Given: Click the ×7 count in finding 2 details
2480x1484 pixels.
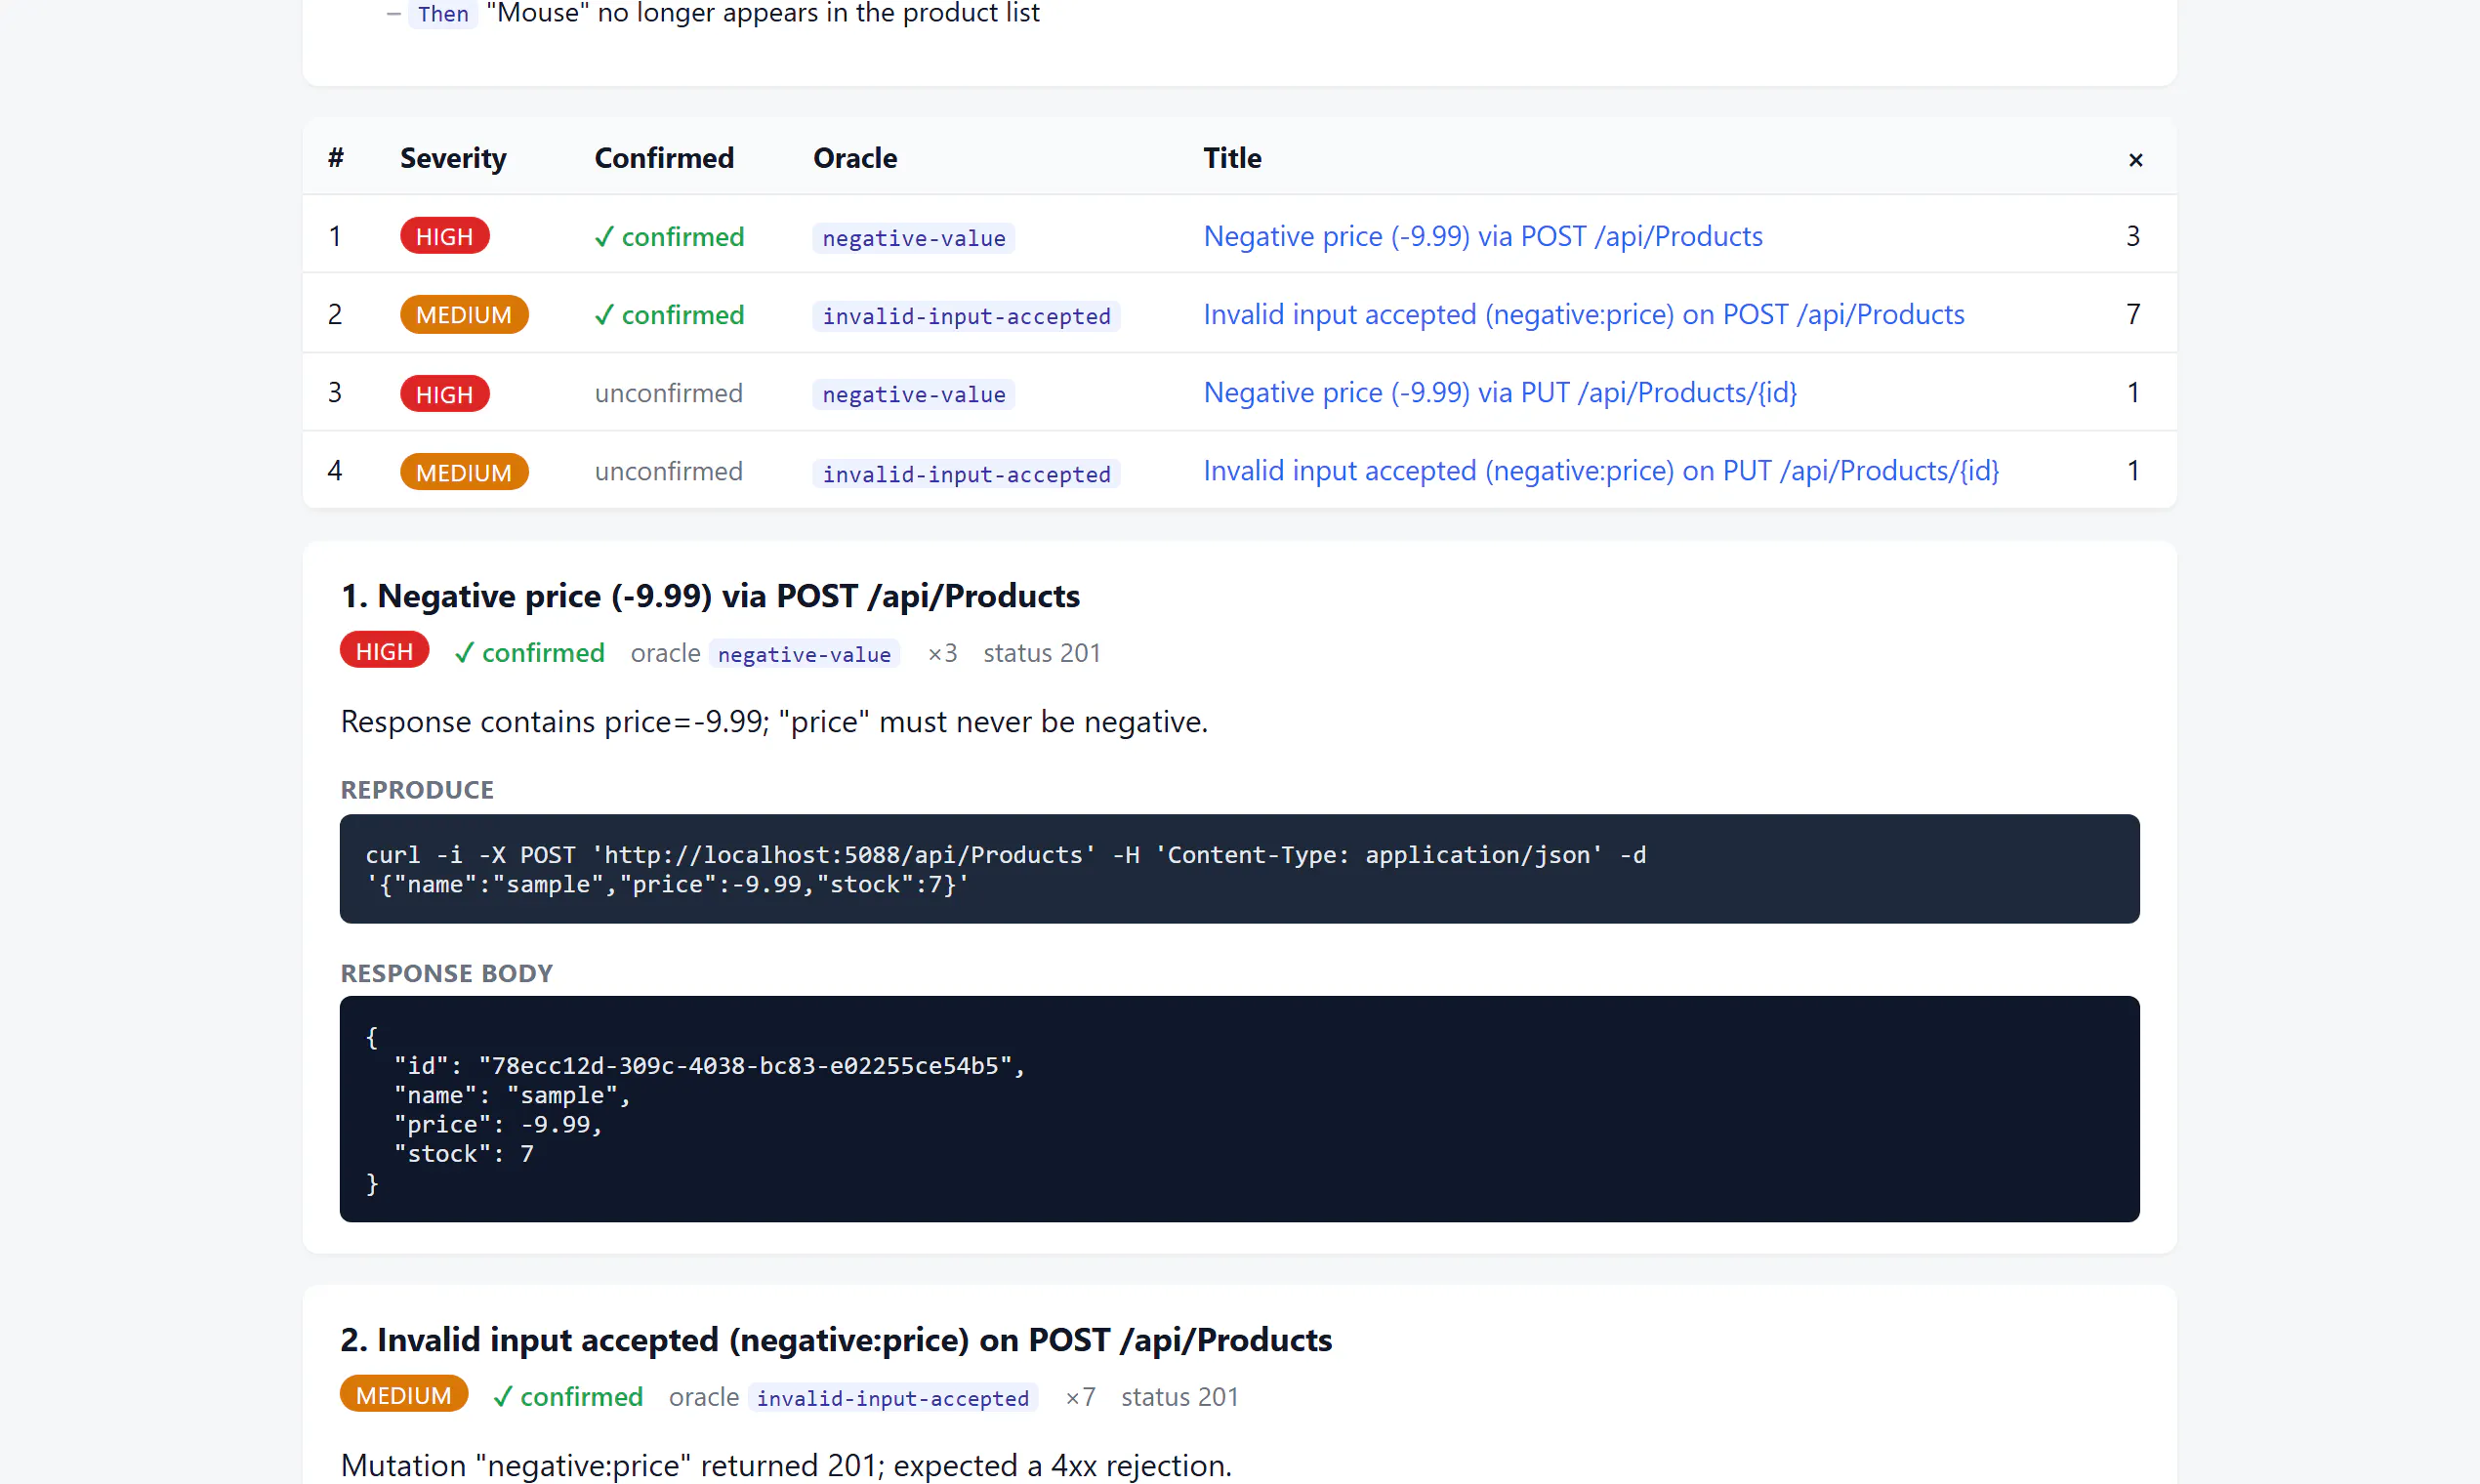Looking at the screenshot, I should (1080, 1397).
